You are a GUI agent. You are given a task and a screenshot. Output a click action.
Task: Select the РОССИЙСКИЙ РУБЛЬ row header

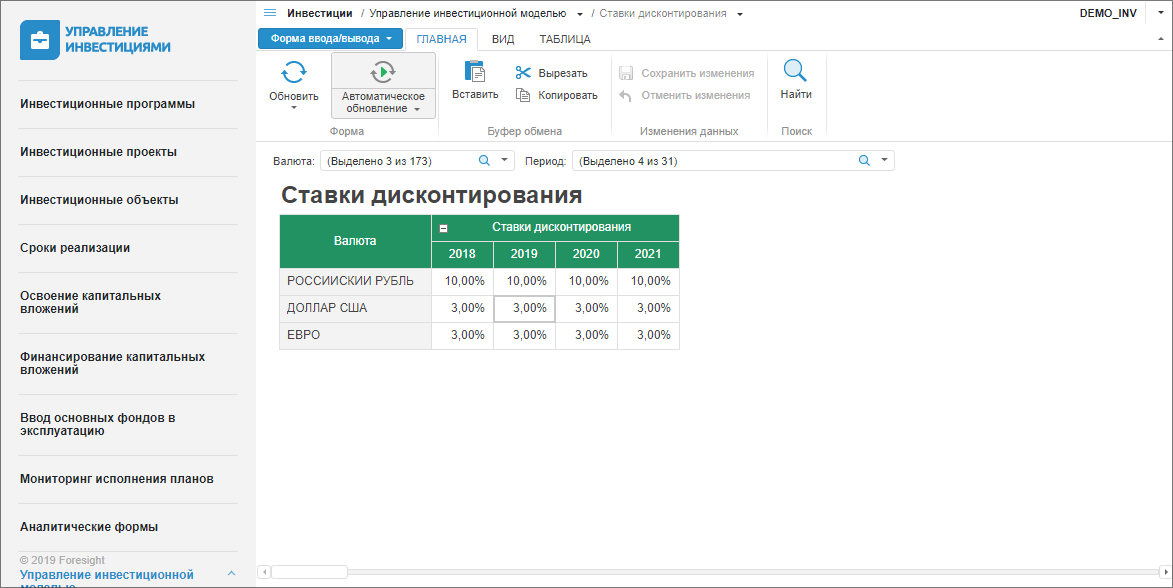[x=355, y=281]
